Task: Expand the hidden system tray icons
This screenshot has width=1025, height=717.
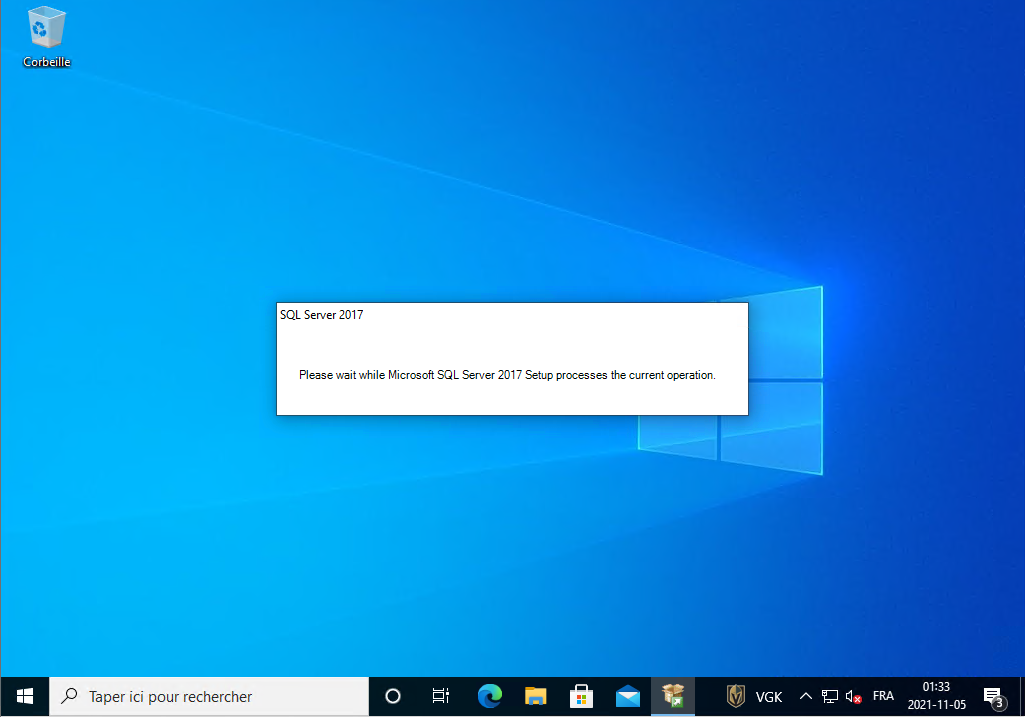Action: pyautogui.click(x=806, y=696)
